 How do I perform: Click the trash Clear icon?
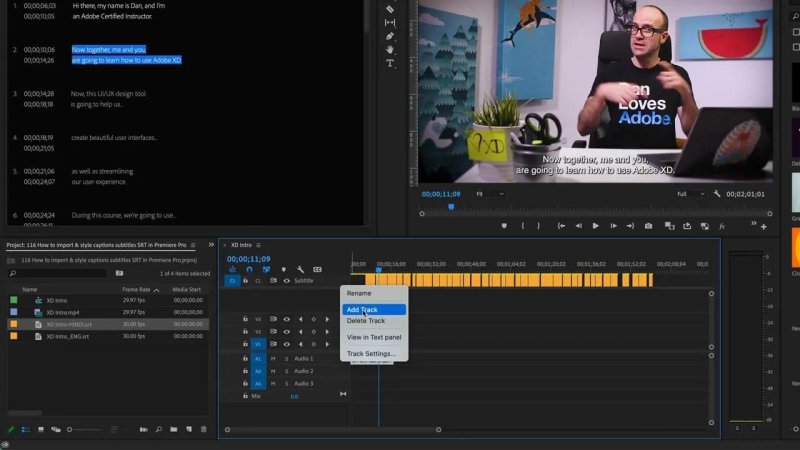[204, 430]
